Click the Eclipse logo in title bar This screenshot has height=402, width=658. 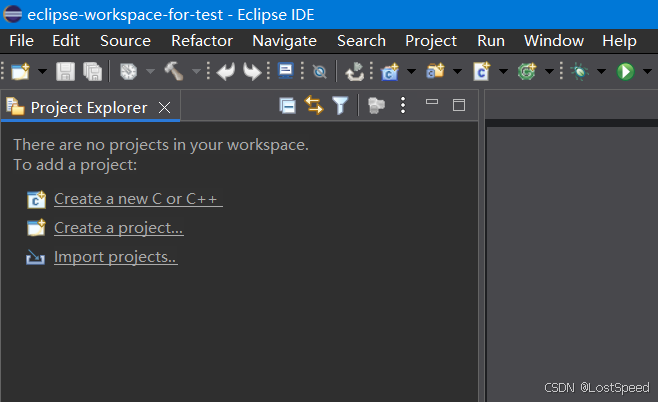pos(13,14)
